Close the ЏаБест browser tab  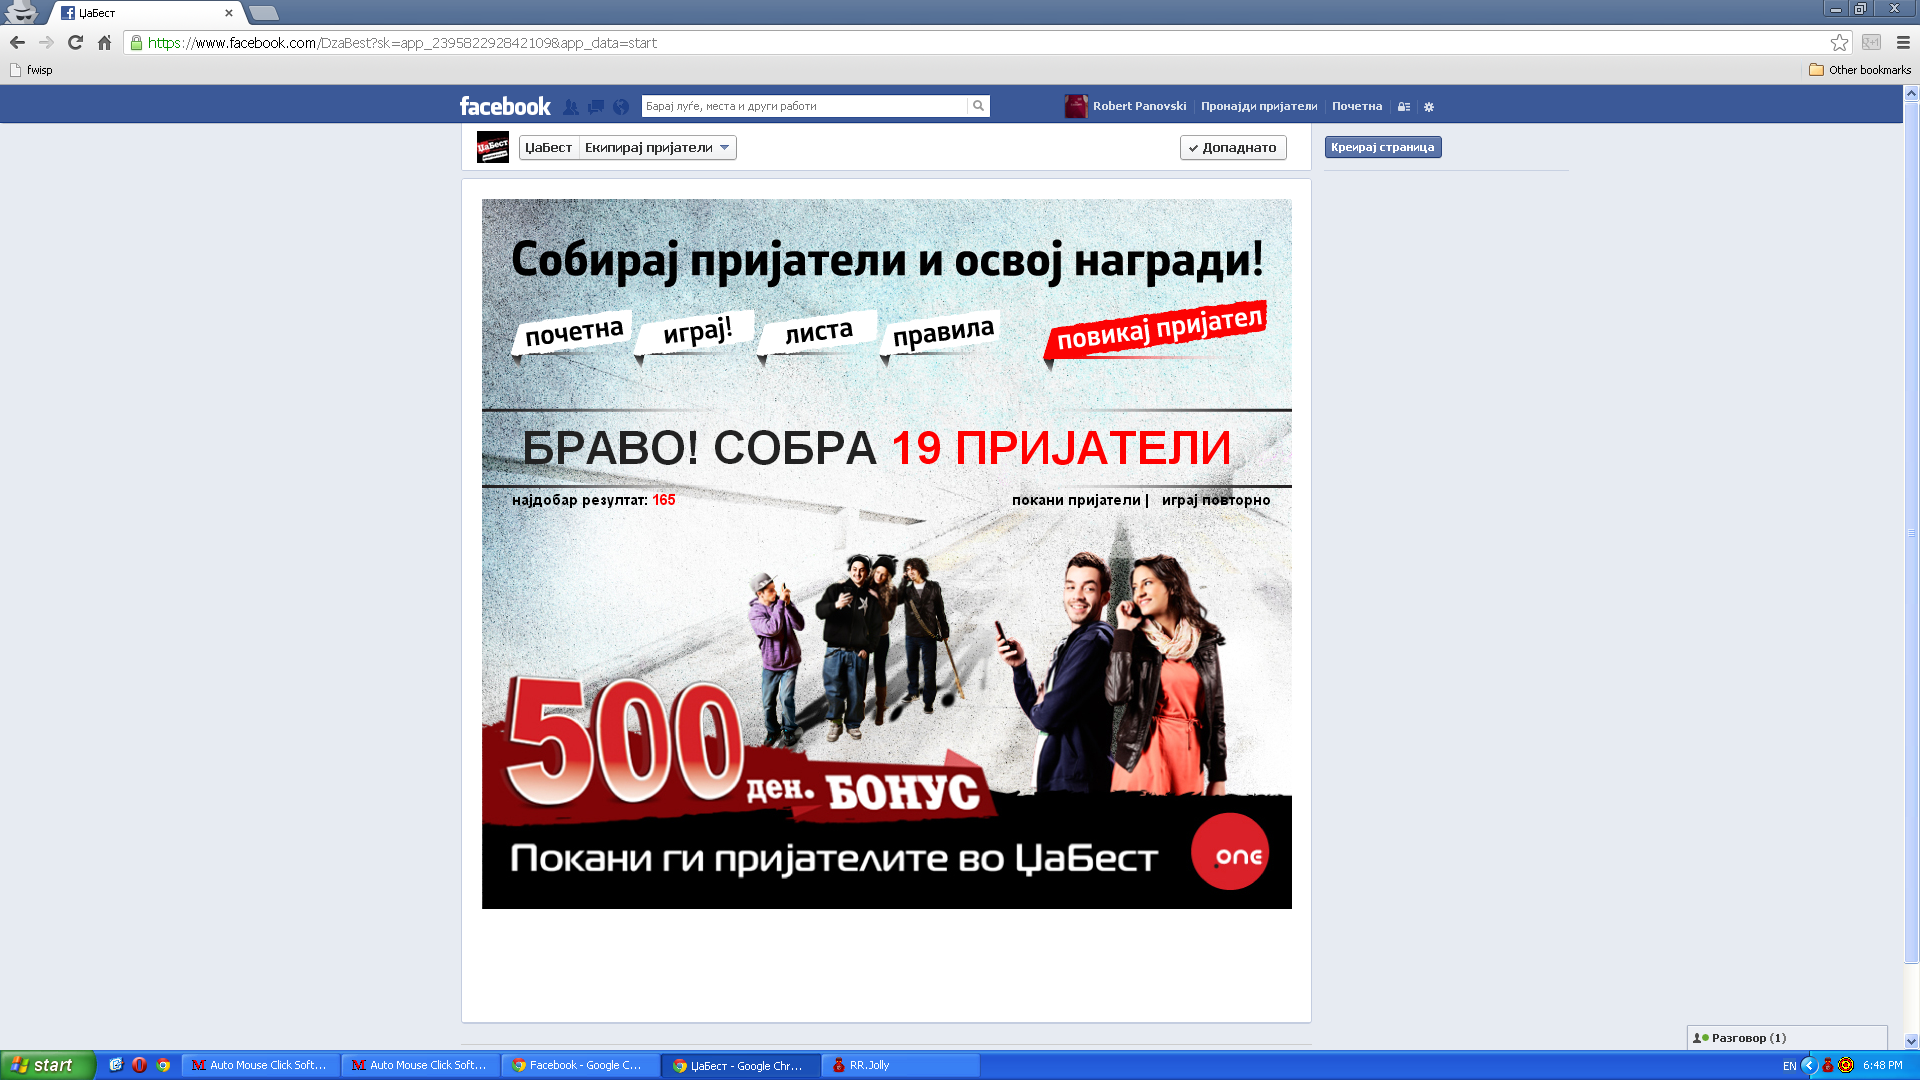point(229,13)
